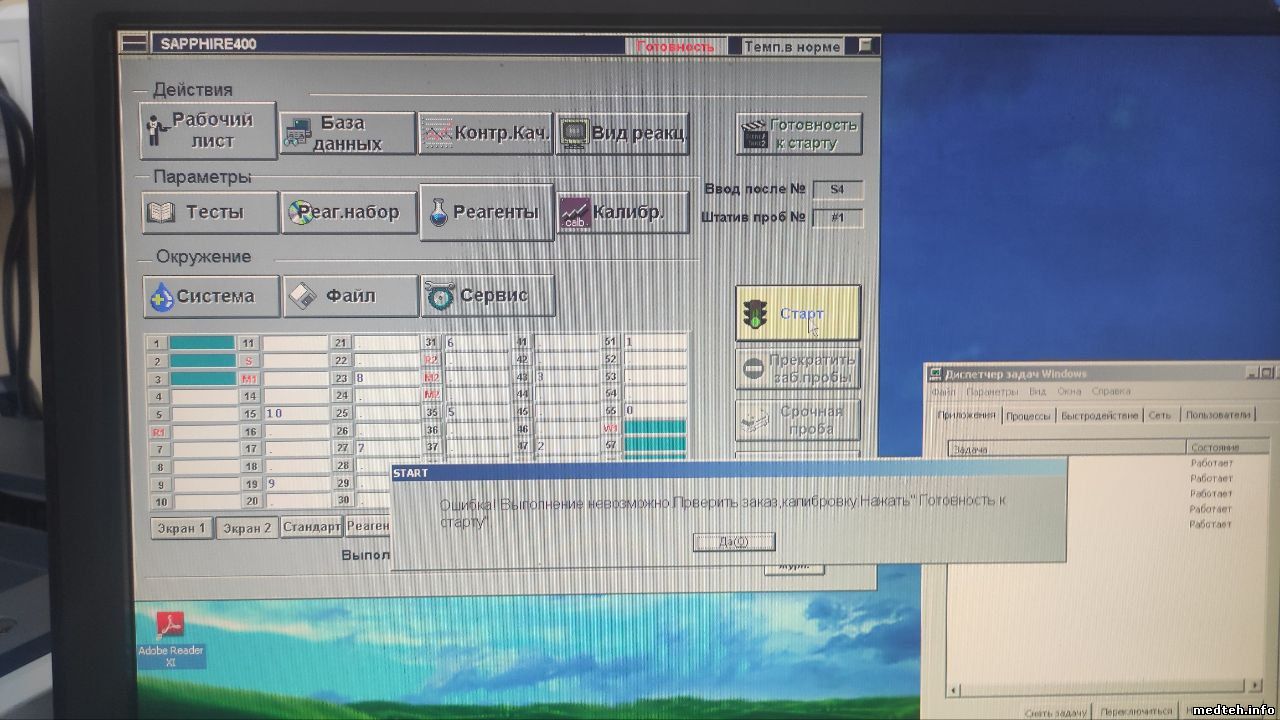
Task: Open Процессы tab in Task Manager
Action: tap(1028, 415)
